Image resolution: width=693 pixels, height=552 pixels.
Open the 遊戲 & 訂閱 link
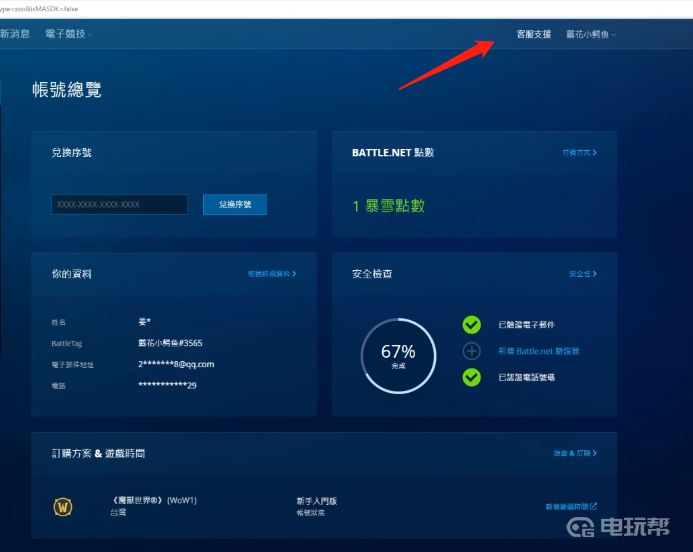tap(575, 453)
